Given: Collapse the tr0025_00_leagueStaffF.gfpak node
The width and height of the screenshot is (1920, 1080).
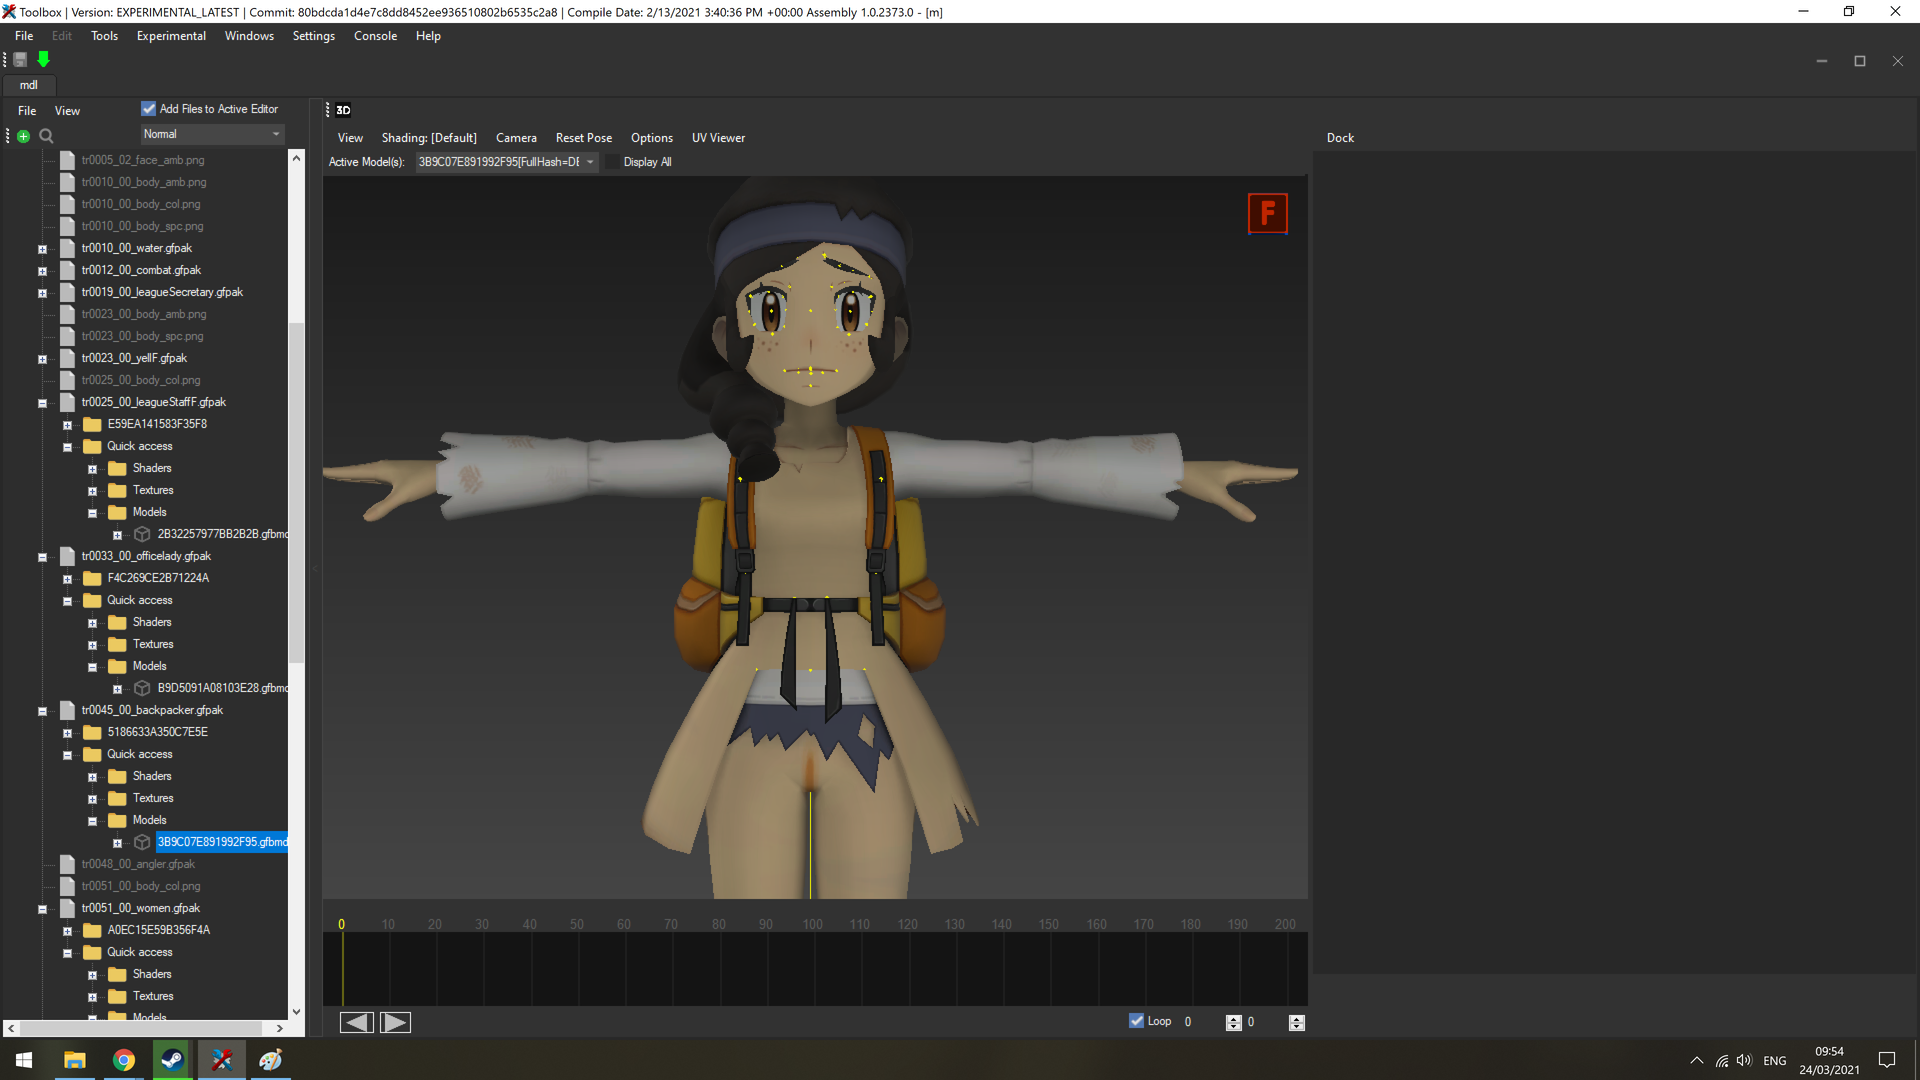Looking at the screenshot, I should [x=42, y=403].
